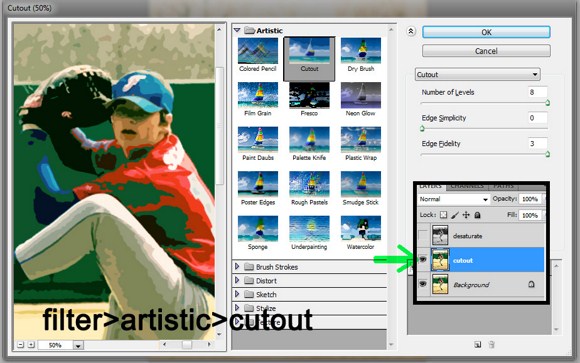Toggle lock image pixels brush icon
The image size is (580, 363).
point(455,215)
